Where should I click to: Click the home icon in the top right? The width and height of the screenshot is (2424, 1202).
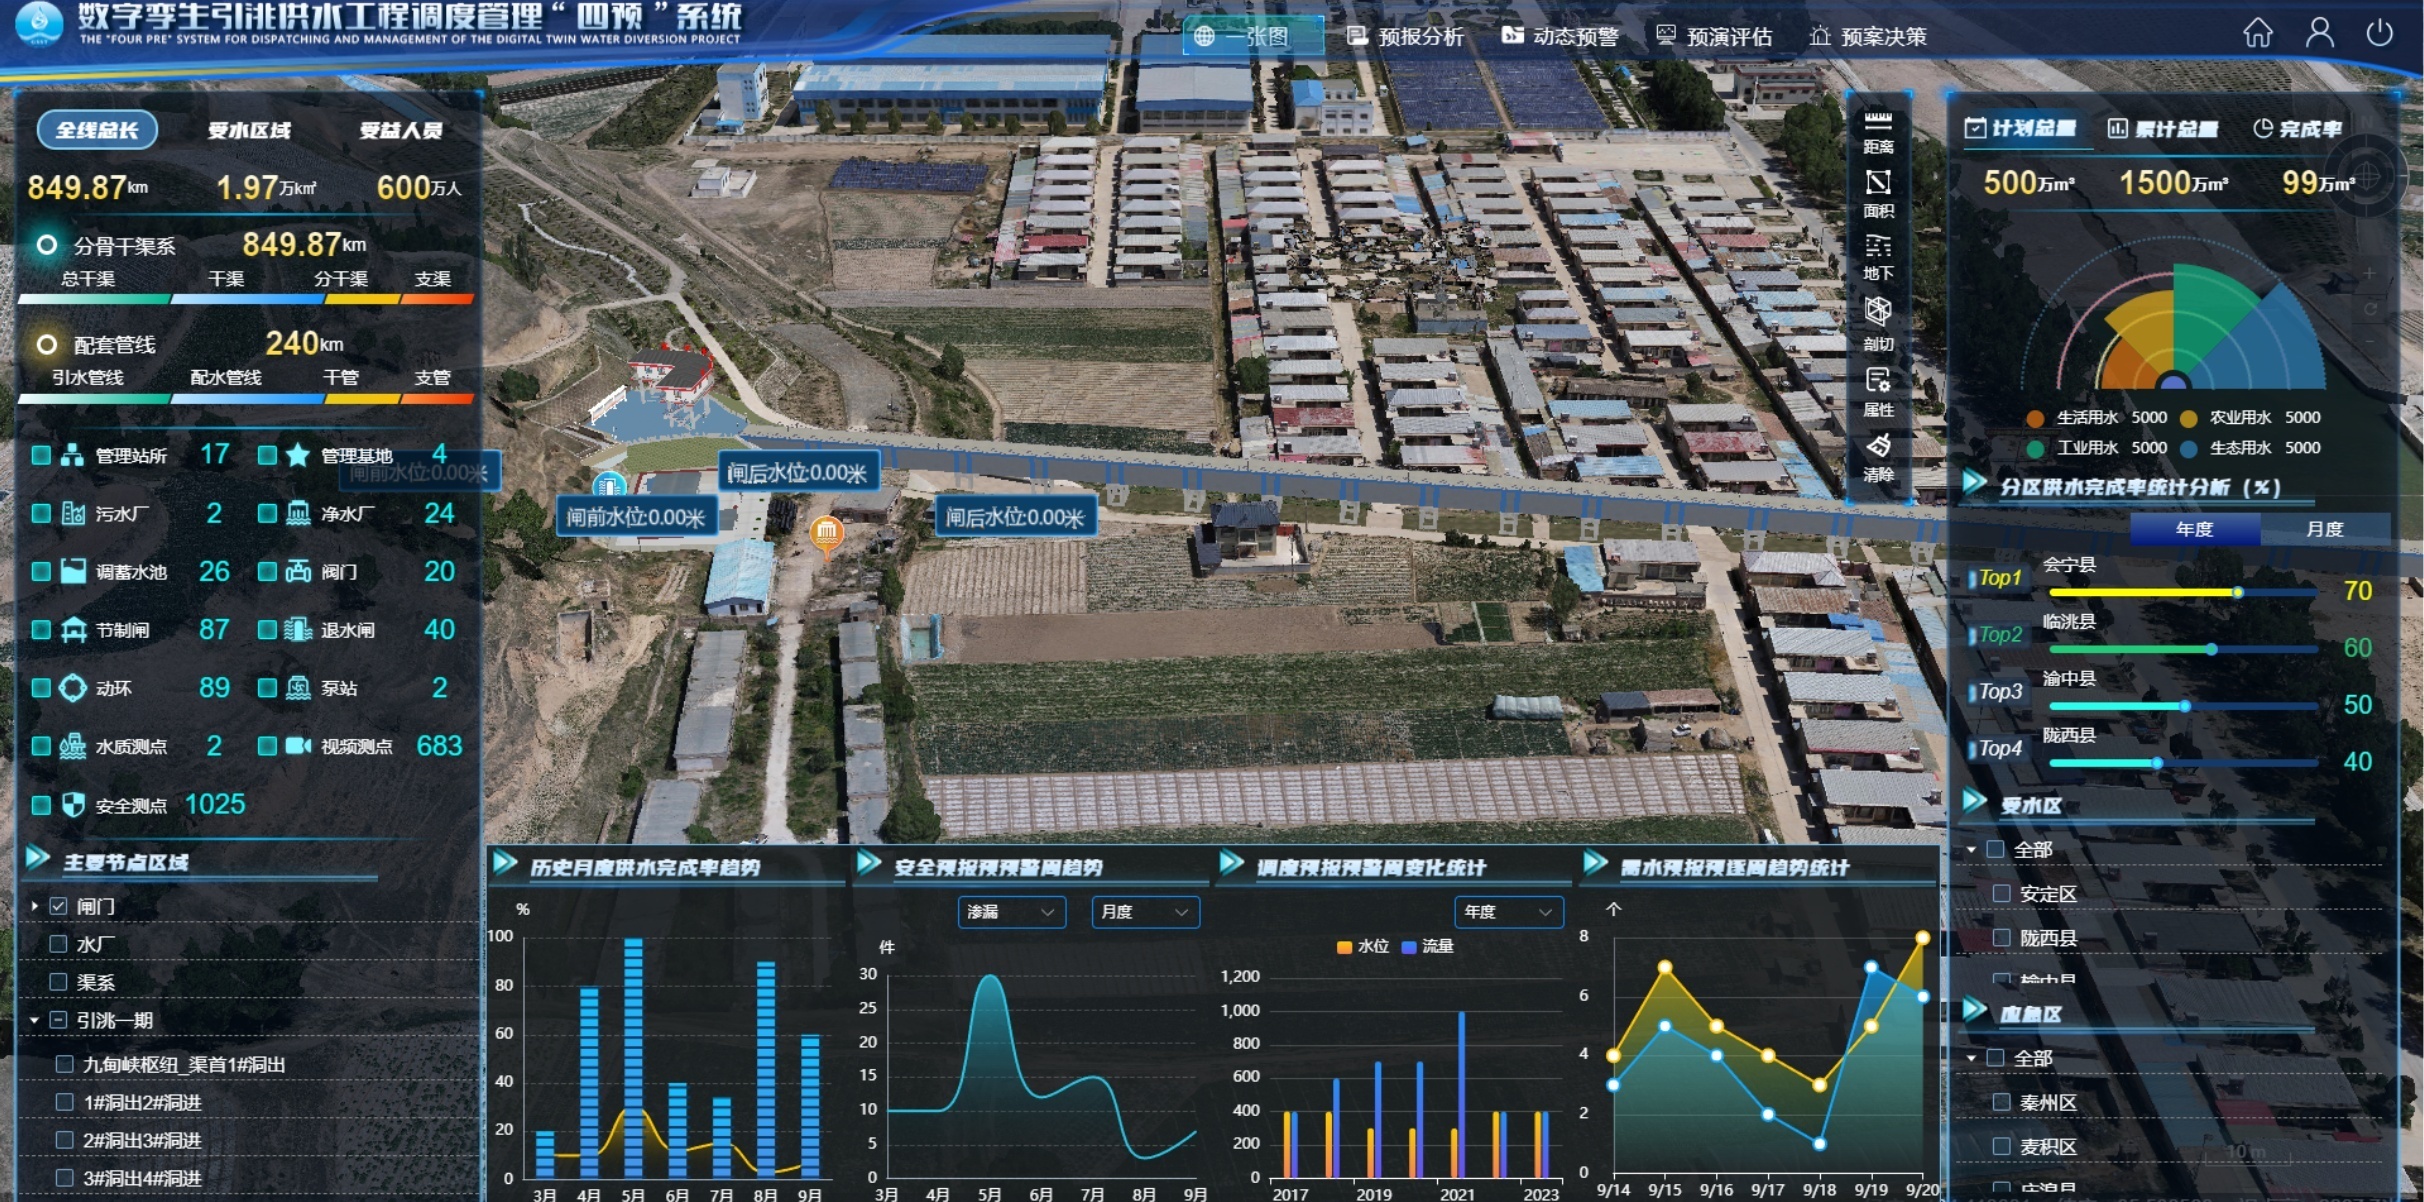[2259, 33]
